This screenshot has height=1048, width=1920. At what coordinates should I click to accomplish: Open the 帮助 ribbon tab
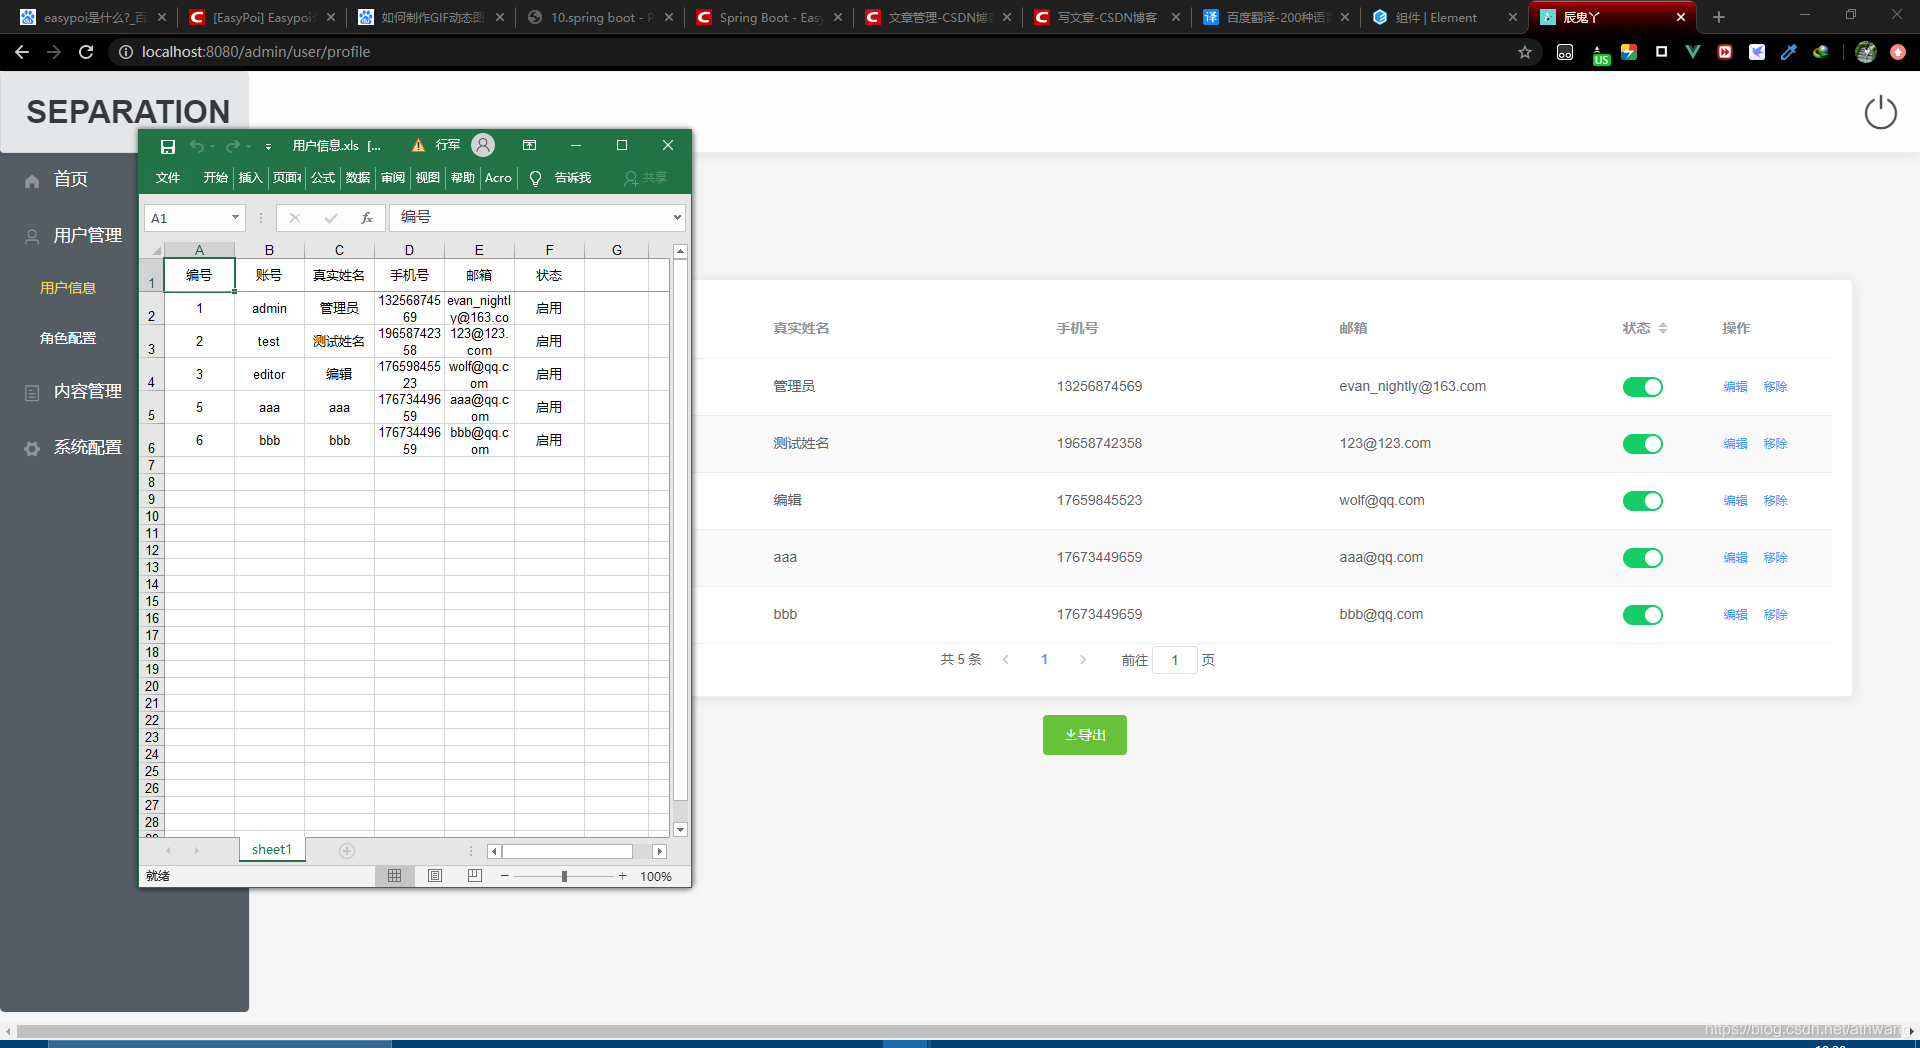463,178
